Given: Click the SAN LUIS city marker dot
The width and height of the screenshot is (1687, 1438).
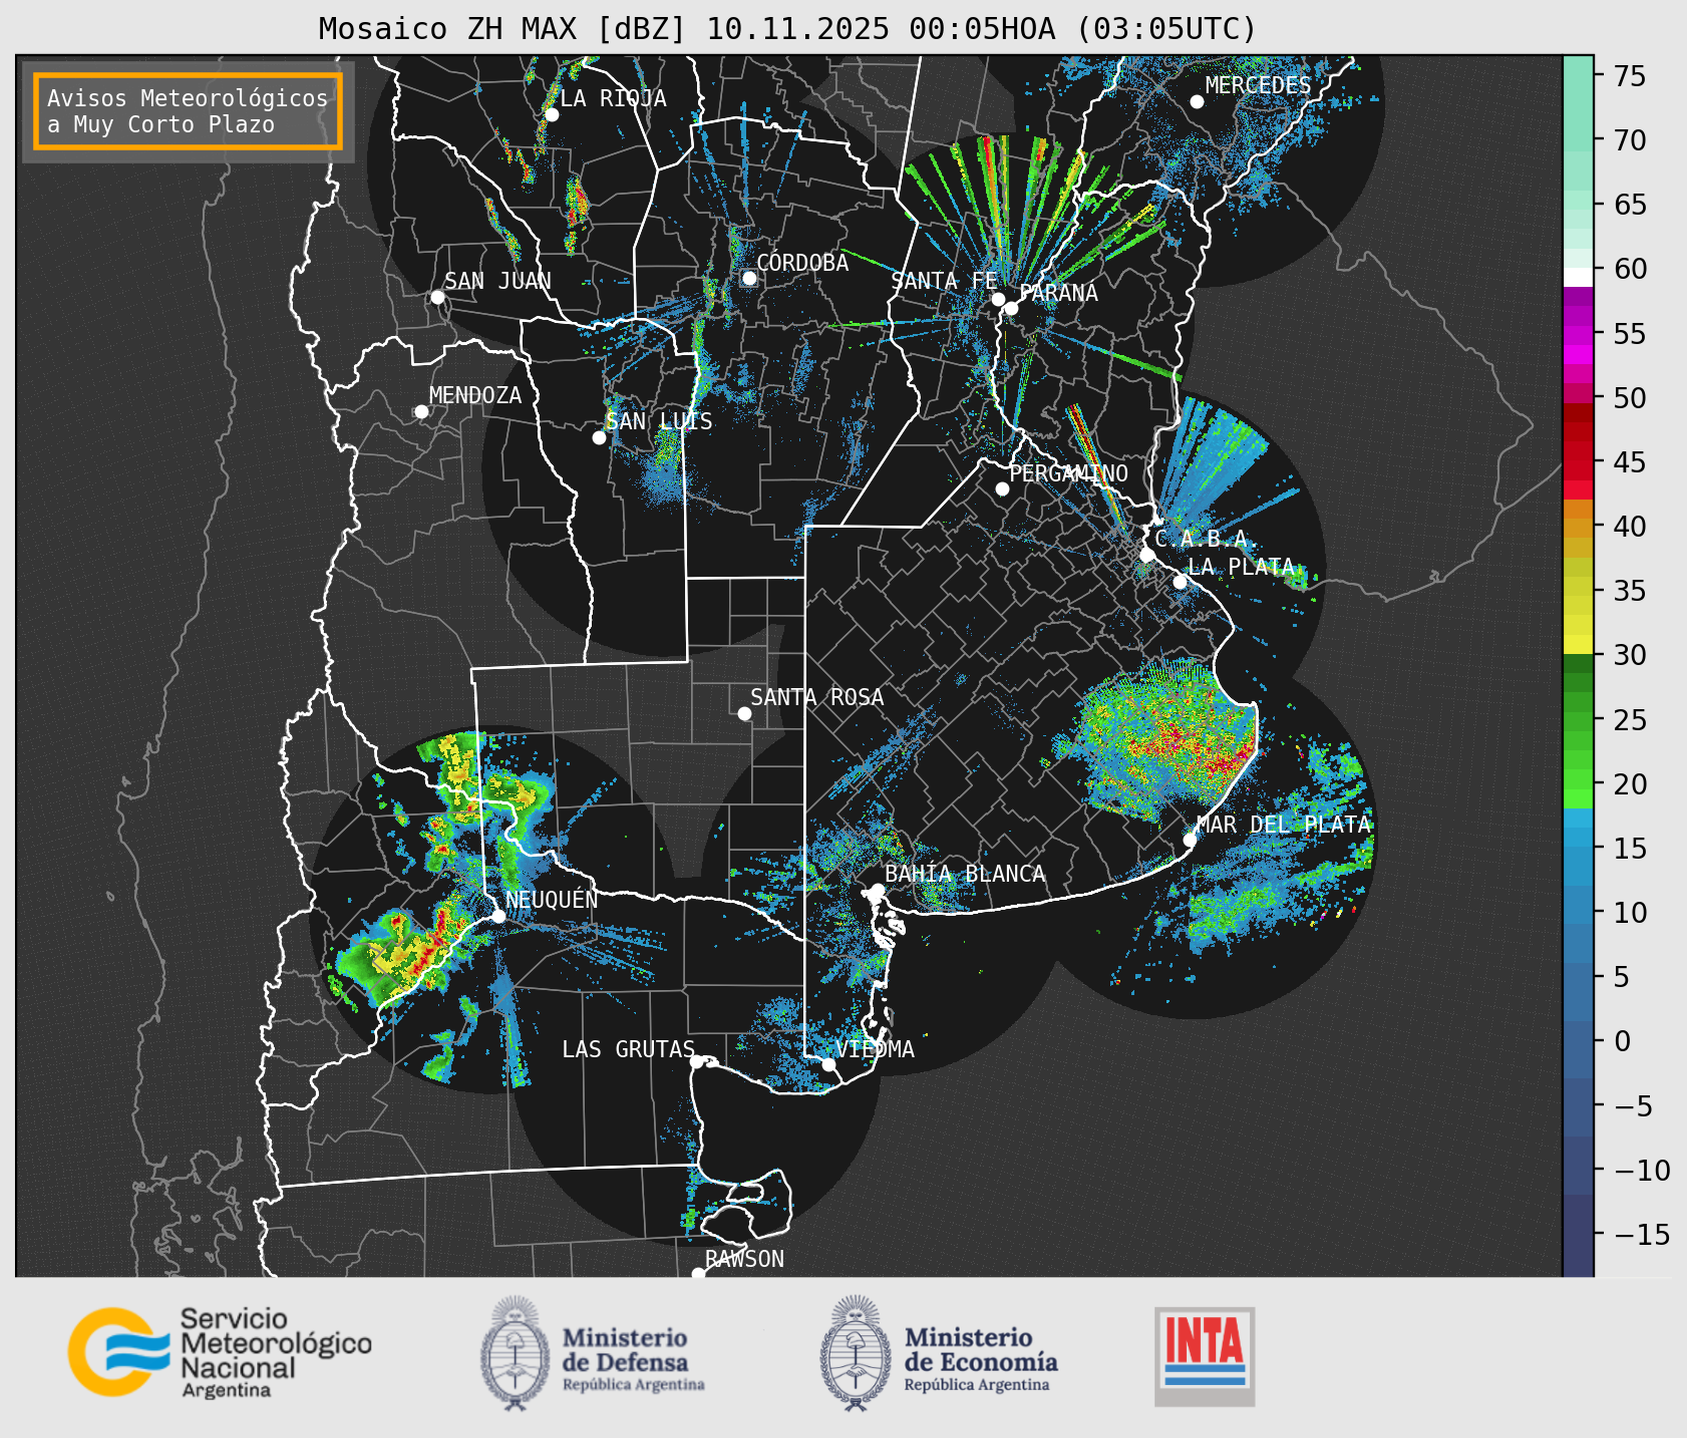Looking at the screenshot, I should [x=599, y=438].
